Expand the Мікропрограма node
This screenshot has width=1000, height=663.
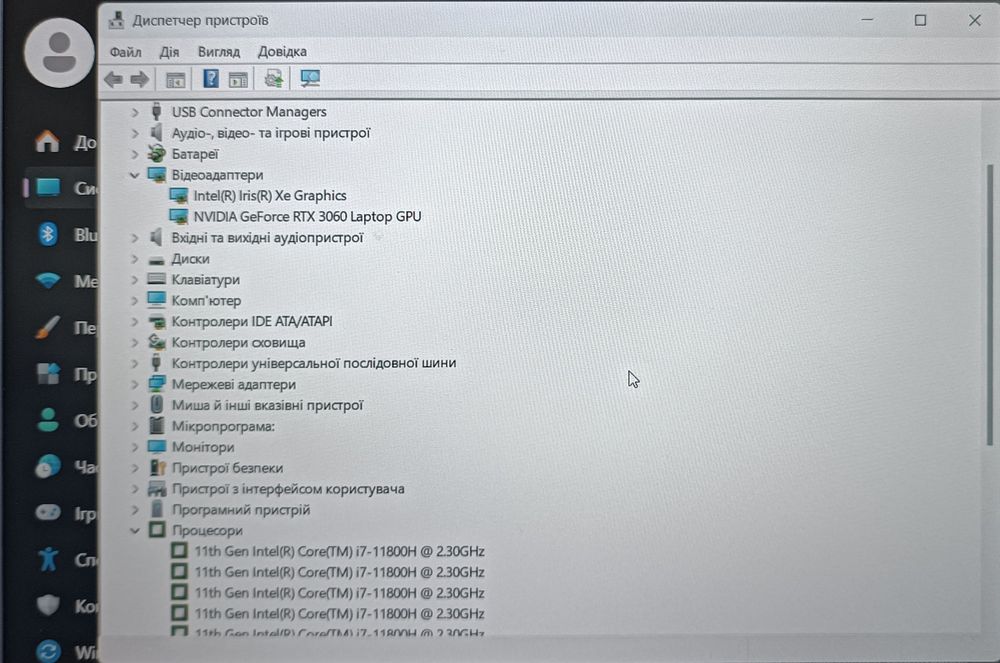pyautogui.click(x=135, y=426)
